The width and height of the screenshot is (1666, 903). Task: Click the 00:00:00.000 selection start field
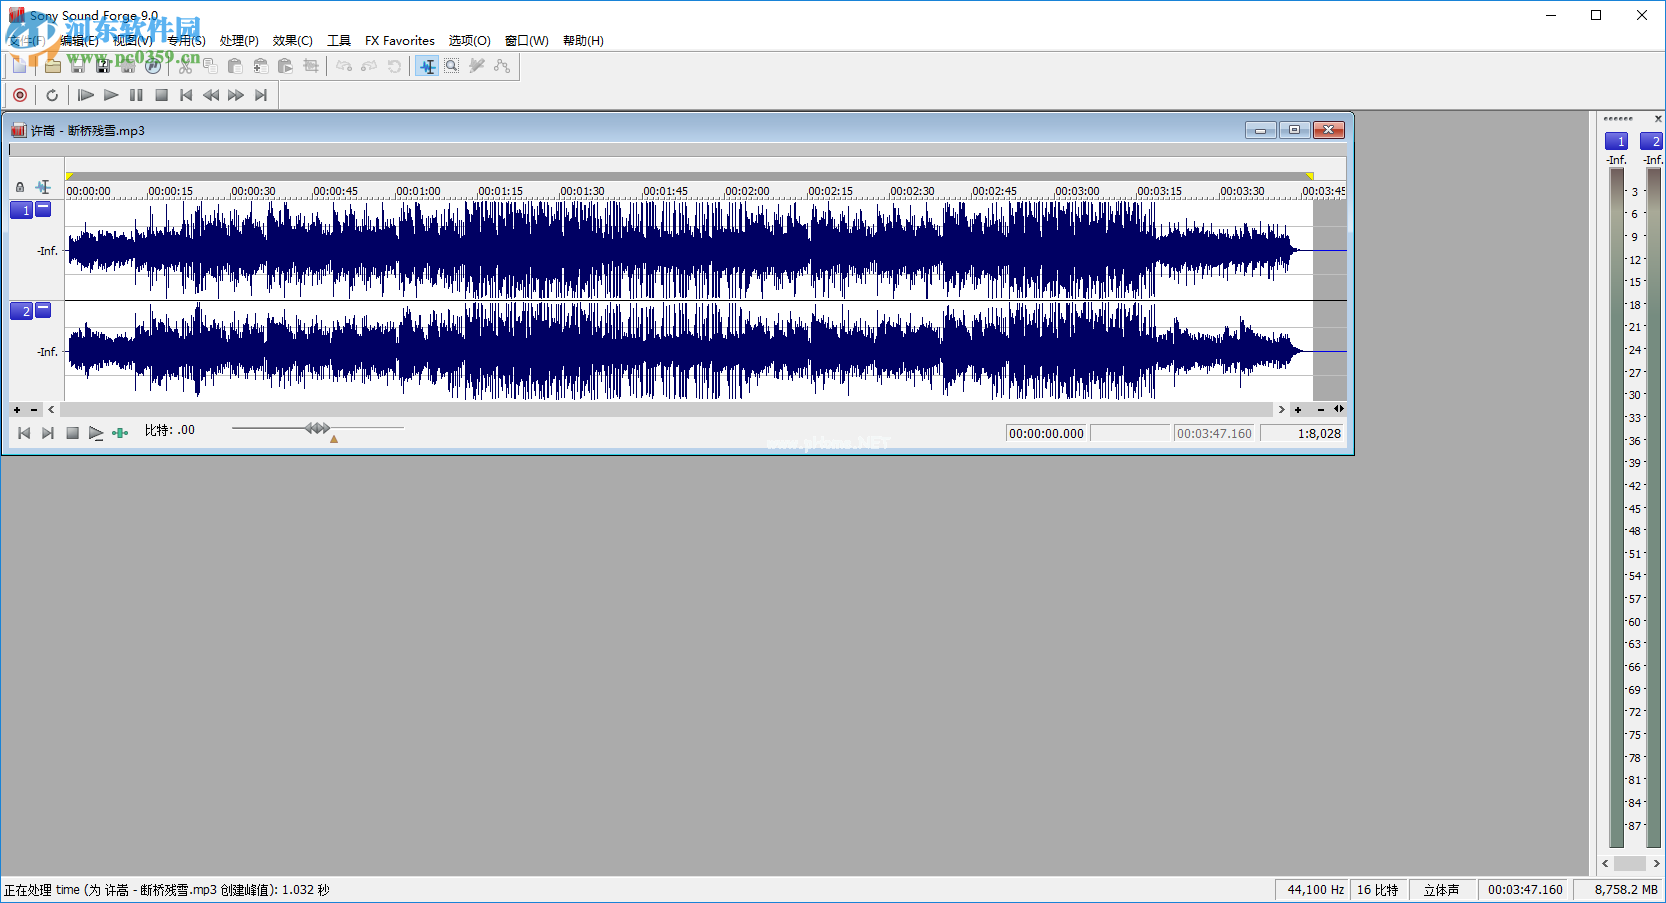[x=1046, y=433]
